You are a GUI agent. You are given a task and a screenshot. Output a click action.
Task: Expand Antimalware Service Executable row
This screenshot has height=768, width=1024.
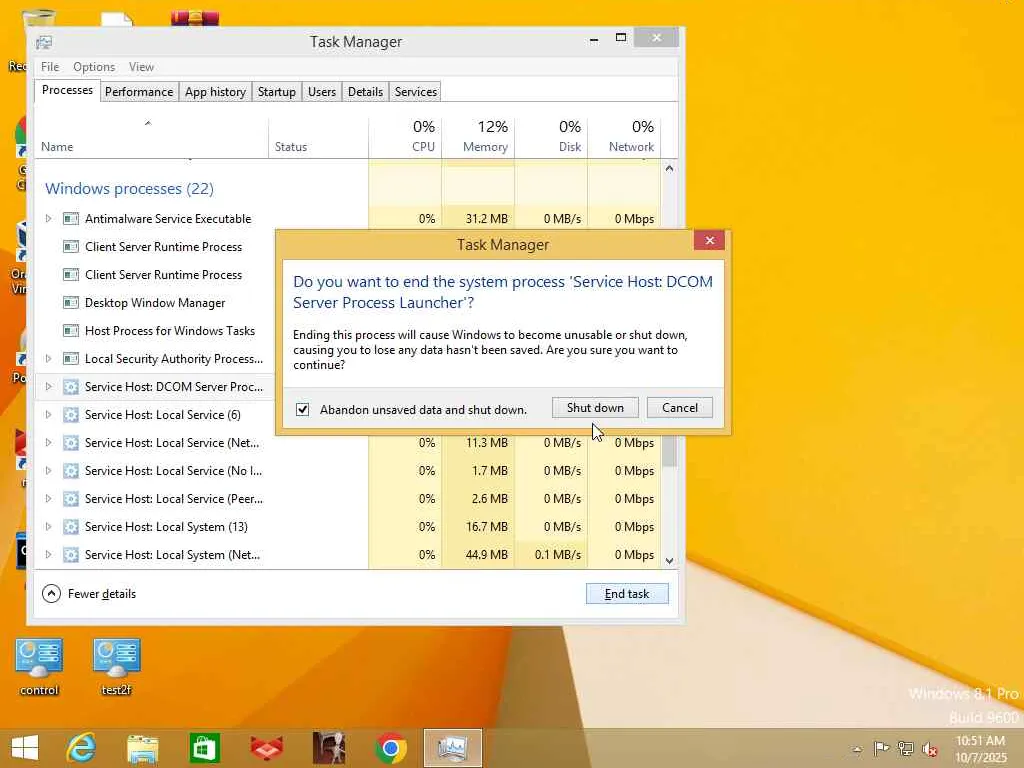coord(48,219)
